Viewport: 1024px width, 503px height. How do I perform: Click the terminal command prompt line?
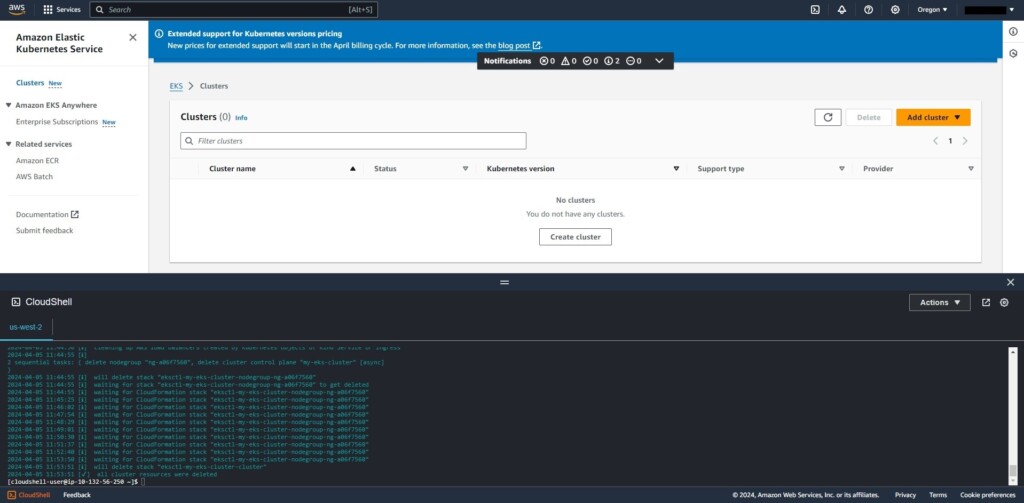tap(76, 481)
